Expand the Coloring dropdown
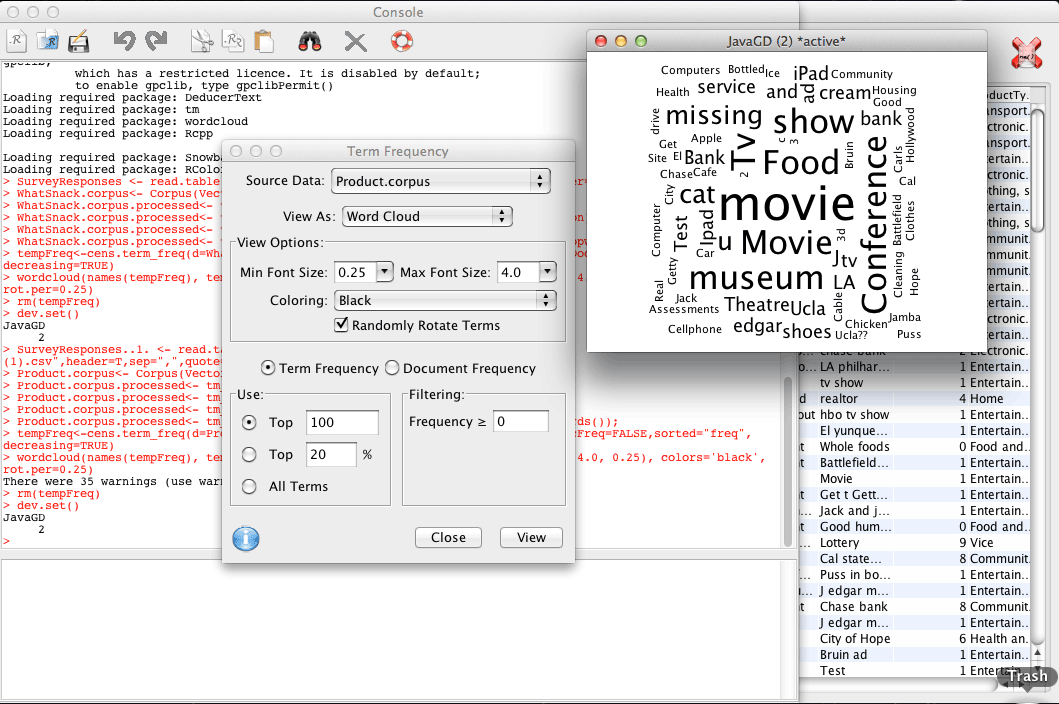1059x704 pixels. (x=445, y=300)
